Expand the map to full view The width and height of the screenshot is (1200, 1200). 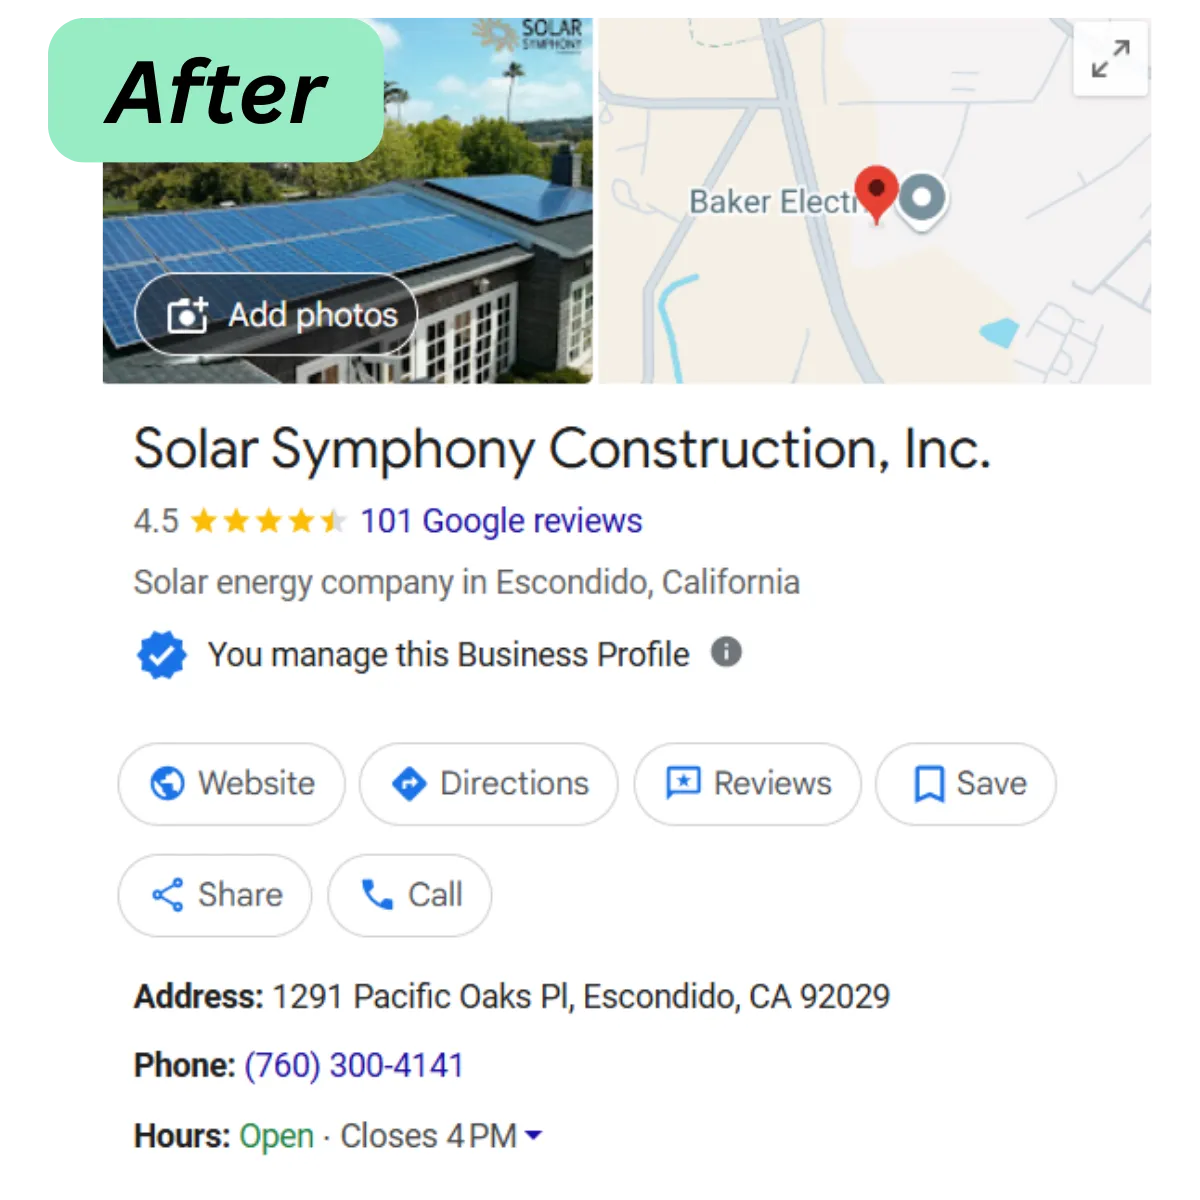pyautogui.click(x=1110, y=58)
